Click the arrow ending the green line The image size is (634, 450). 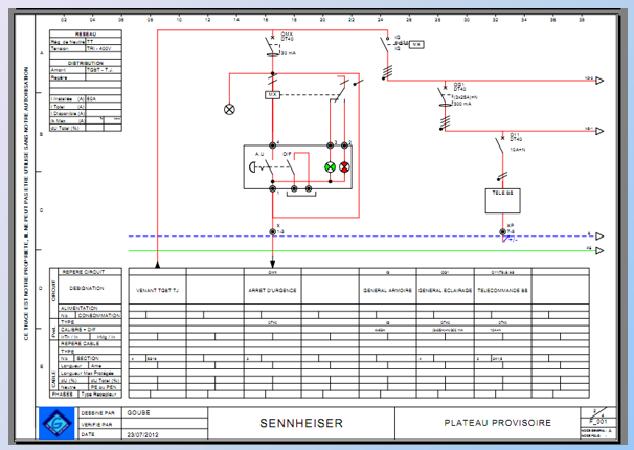pos(599,251)
